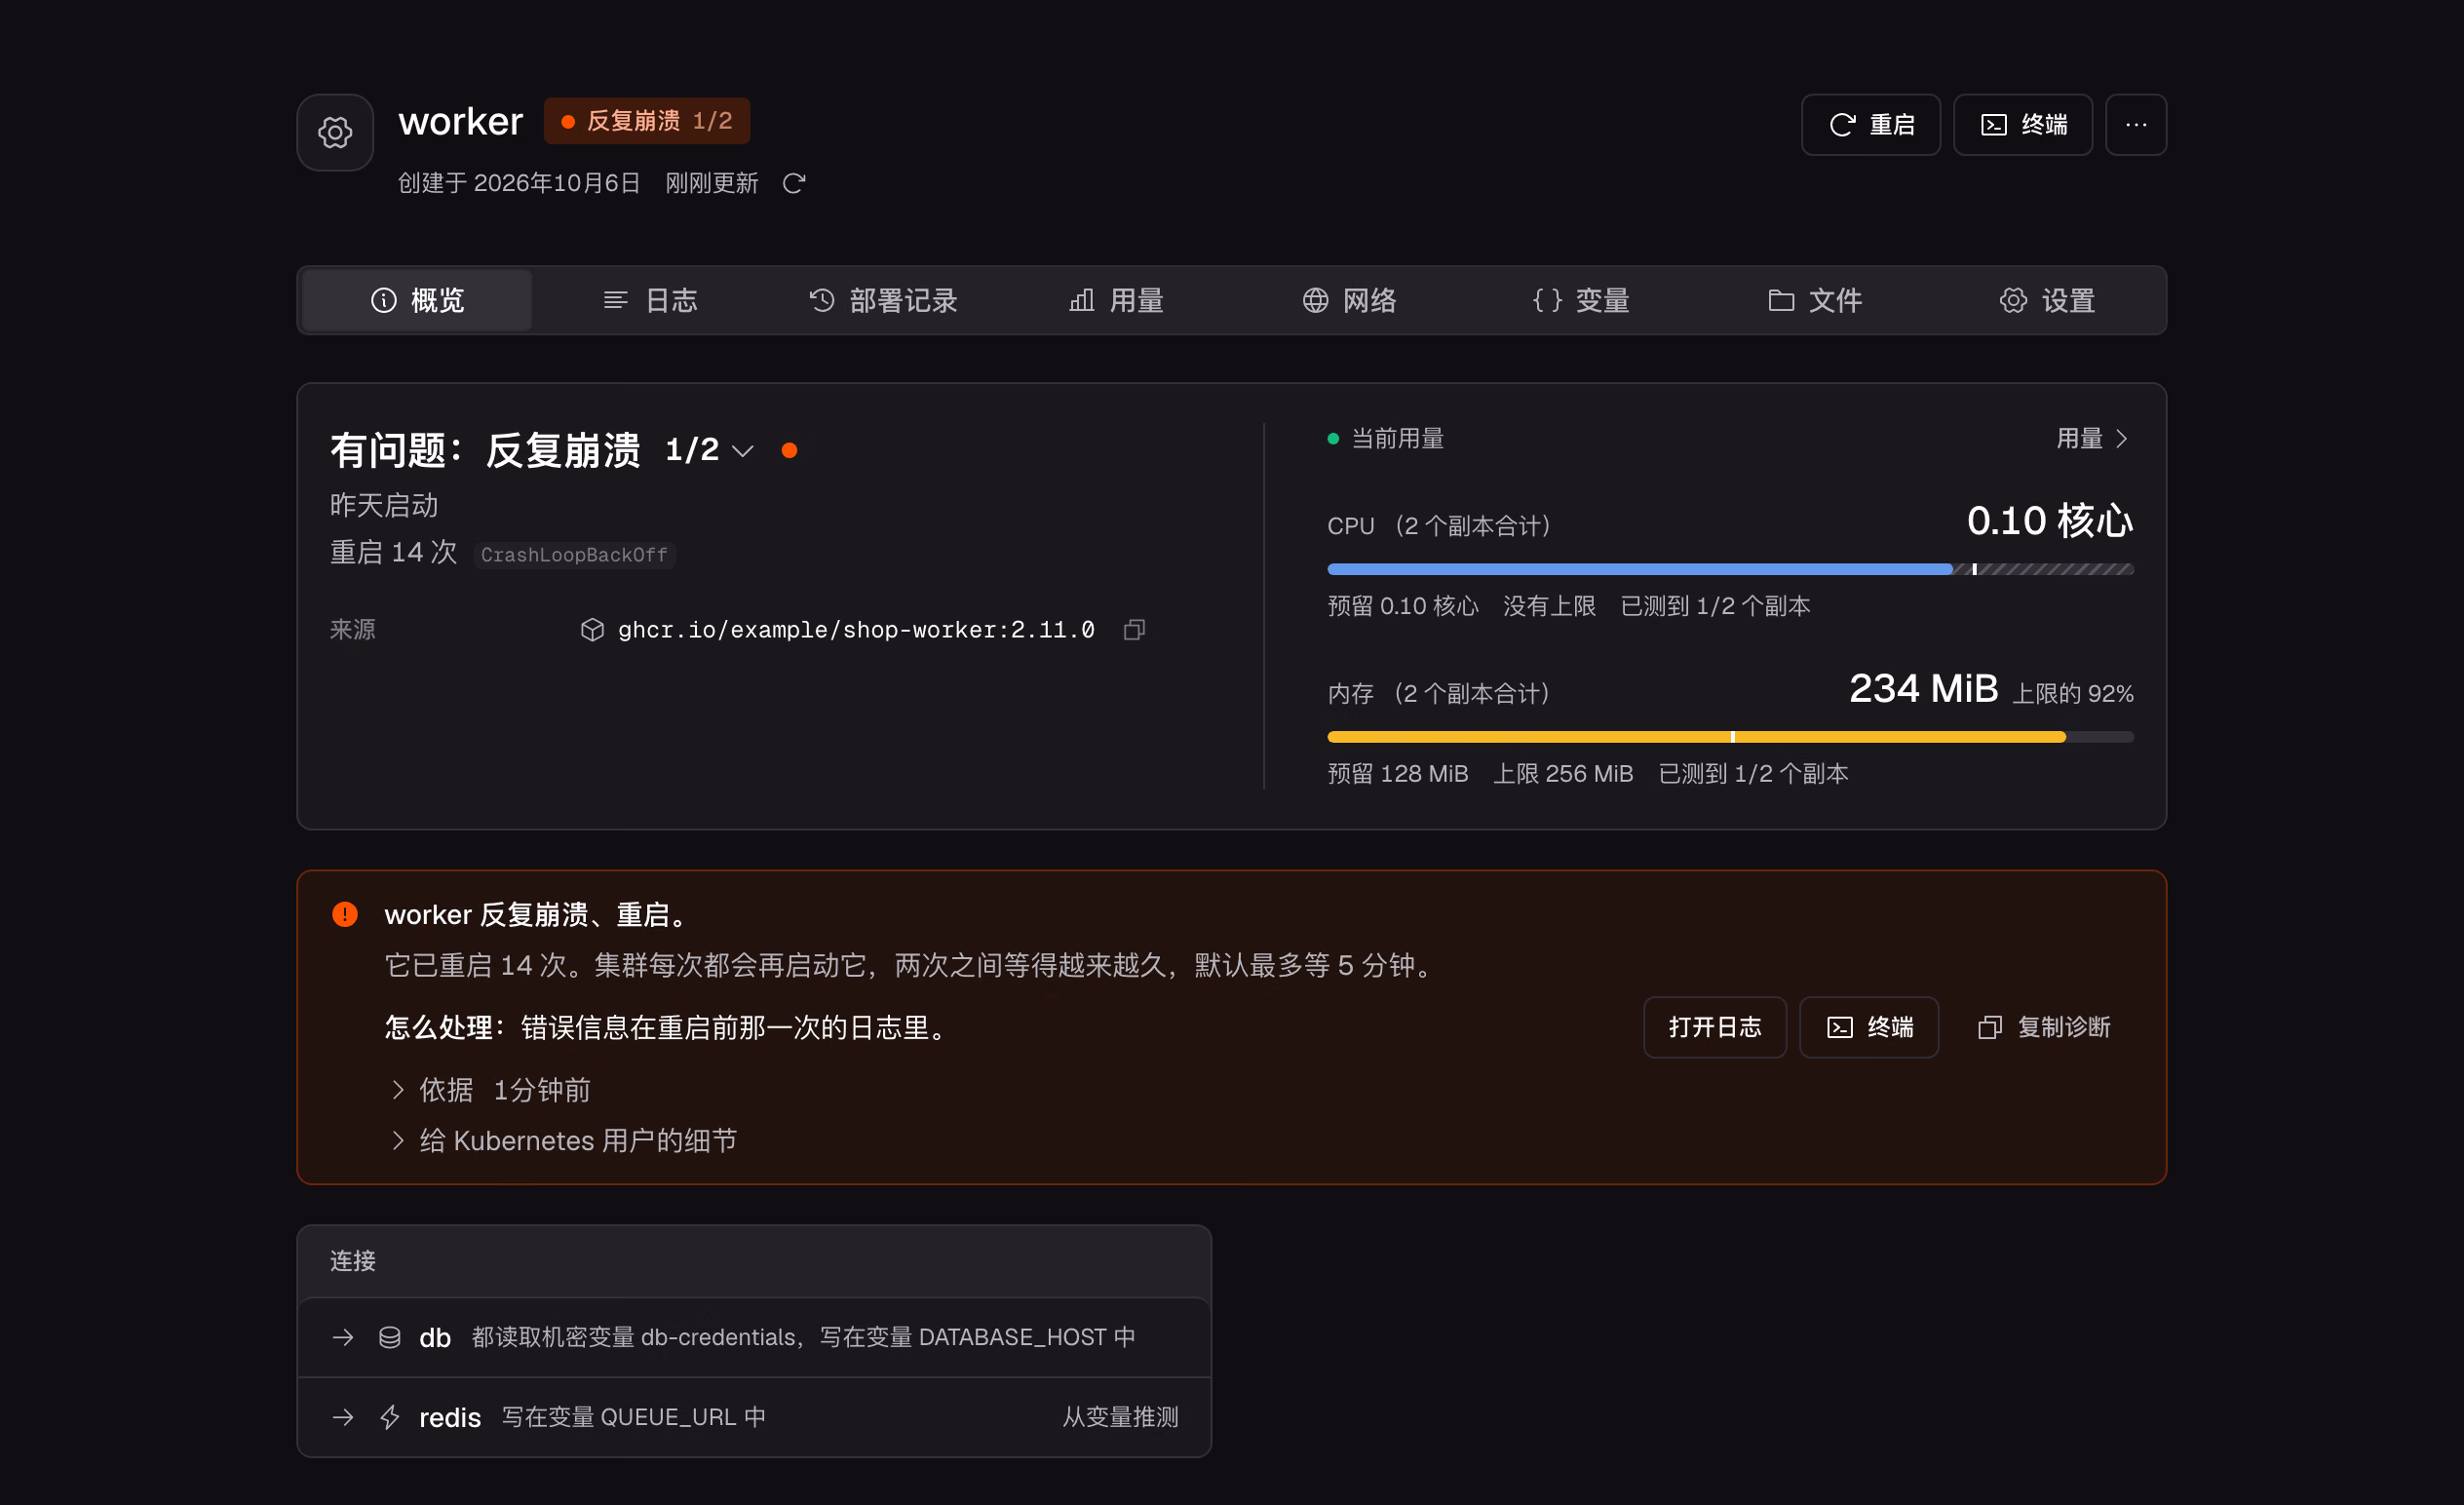Click the 重启 14 次 text
The image size is (2464, 1505).
[394, 553]
